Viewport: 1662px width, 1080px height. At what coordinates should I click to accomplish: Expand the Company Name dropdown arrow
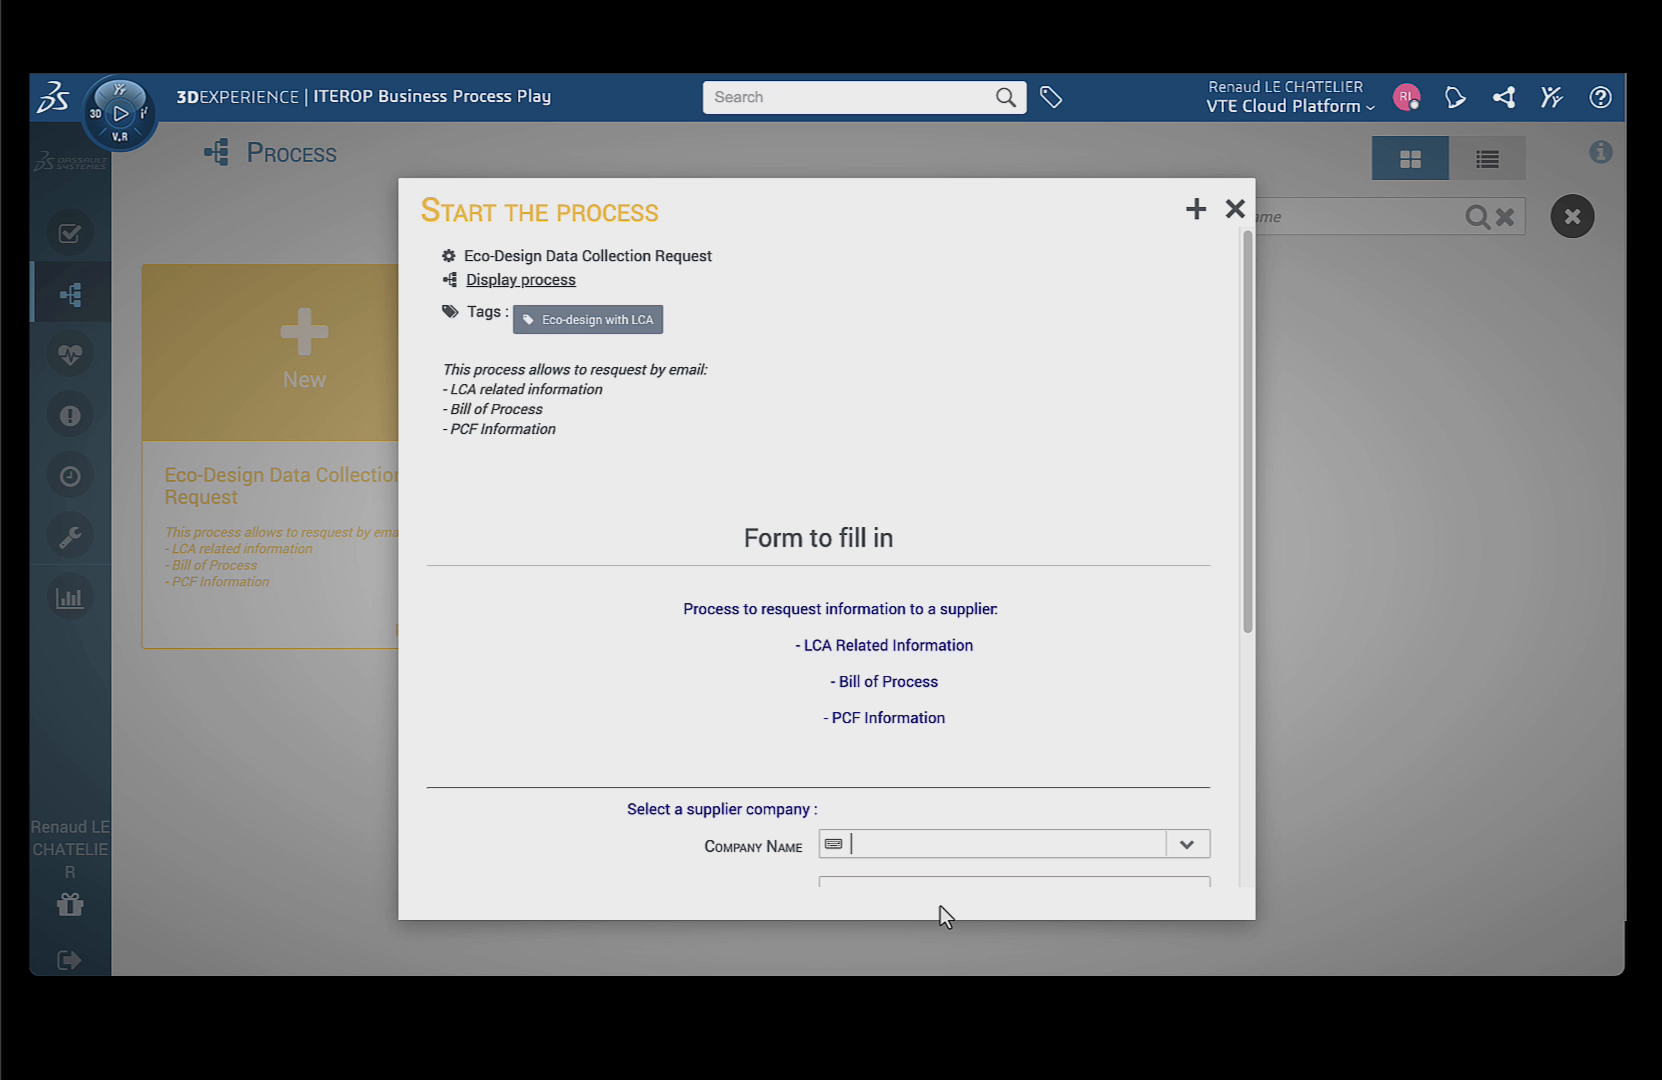tap(1187, 844)
